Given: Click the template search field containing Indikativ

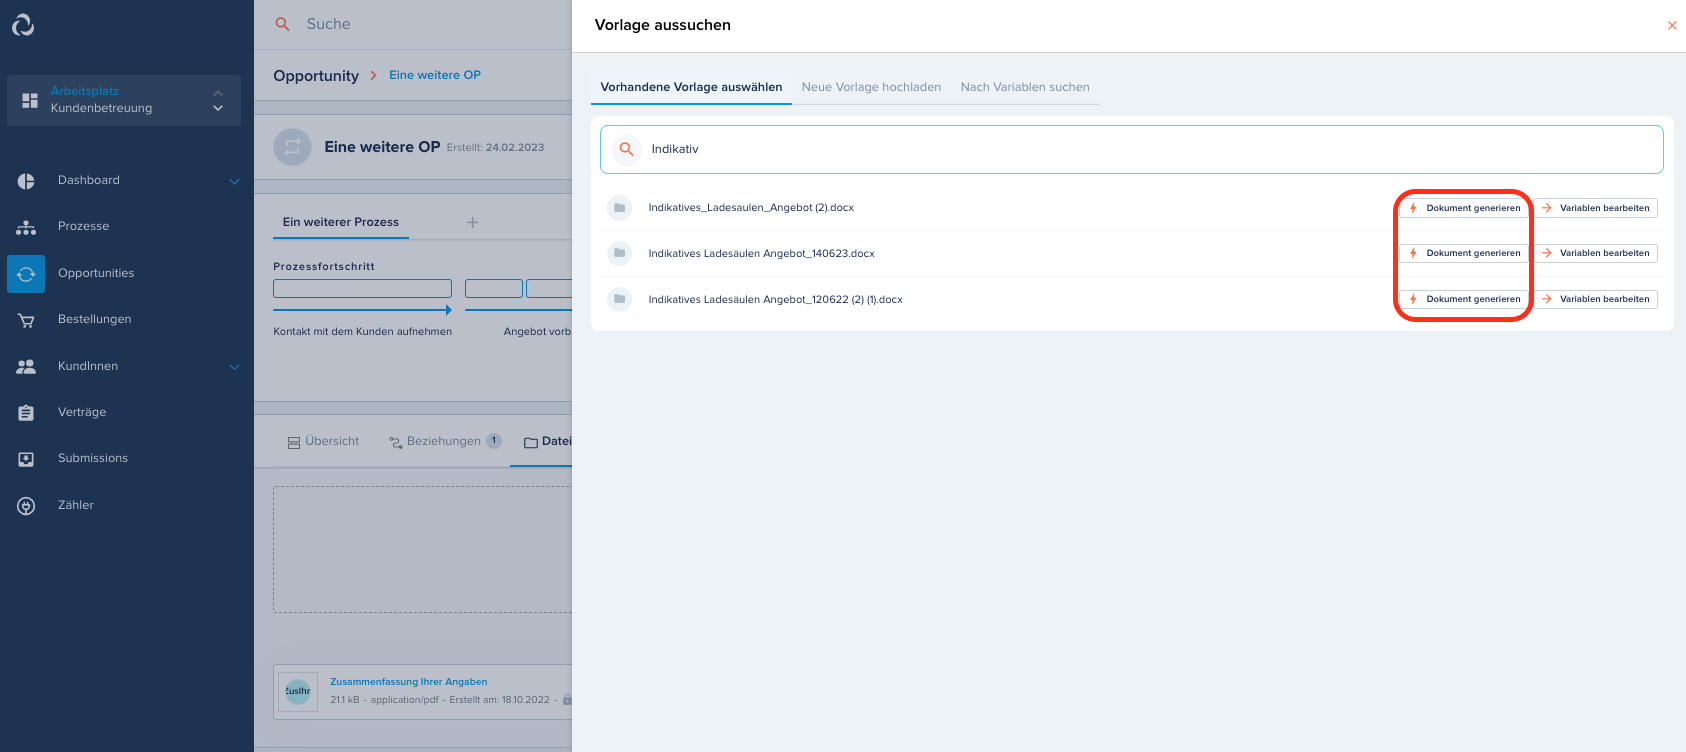Looking at the screenshot, I should pyautogui.click(x=1131, y=149).
